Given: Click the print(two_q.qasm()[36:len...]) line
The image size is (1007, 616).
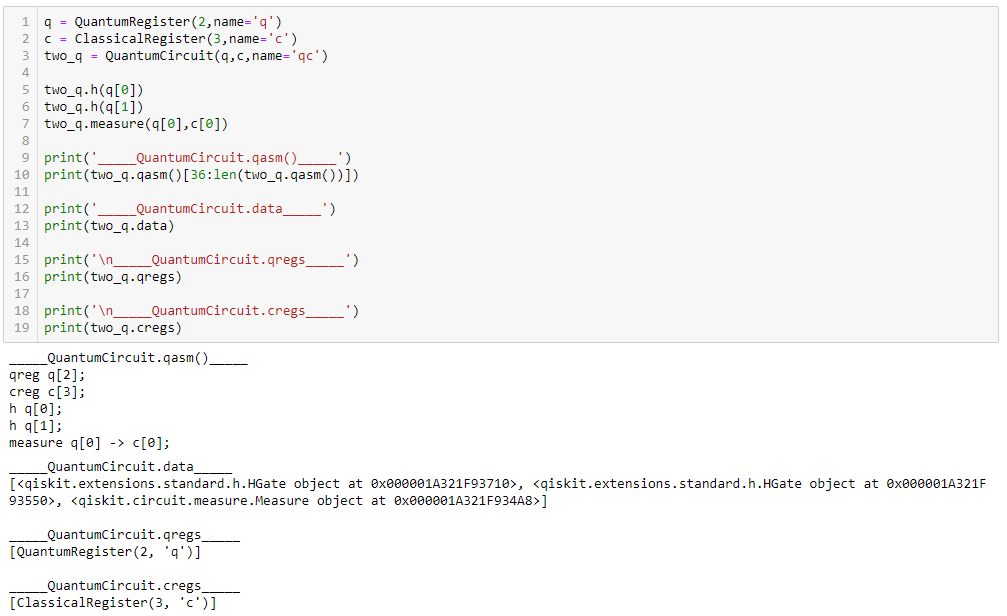Looking at the screenshot, I should tap(201, 175).
